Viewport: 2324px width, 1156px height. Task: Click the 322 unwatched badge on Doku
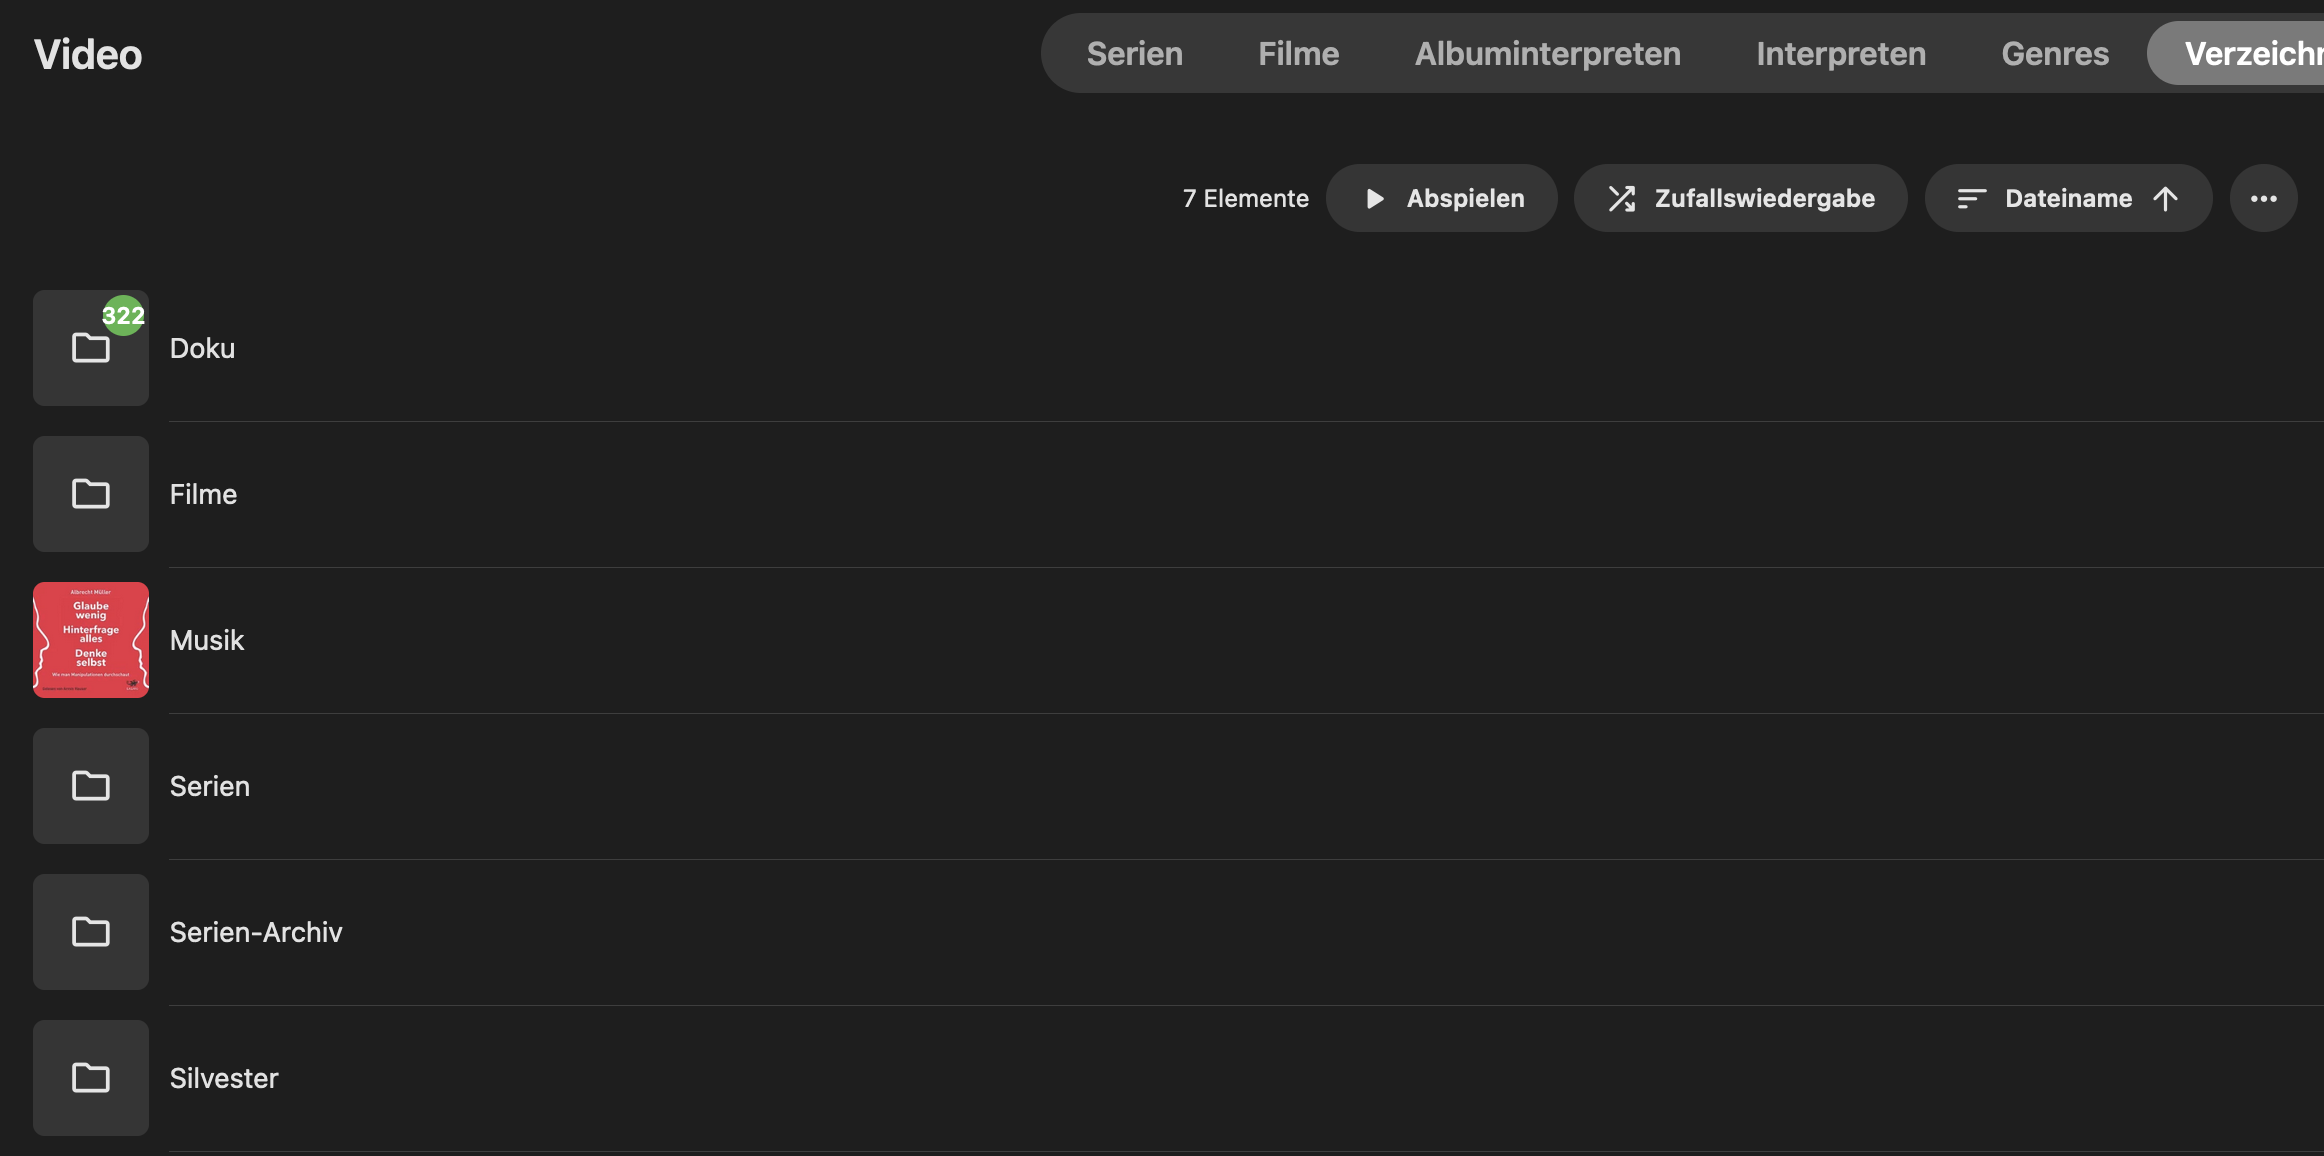pos(124,316)
